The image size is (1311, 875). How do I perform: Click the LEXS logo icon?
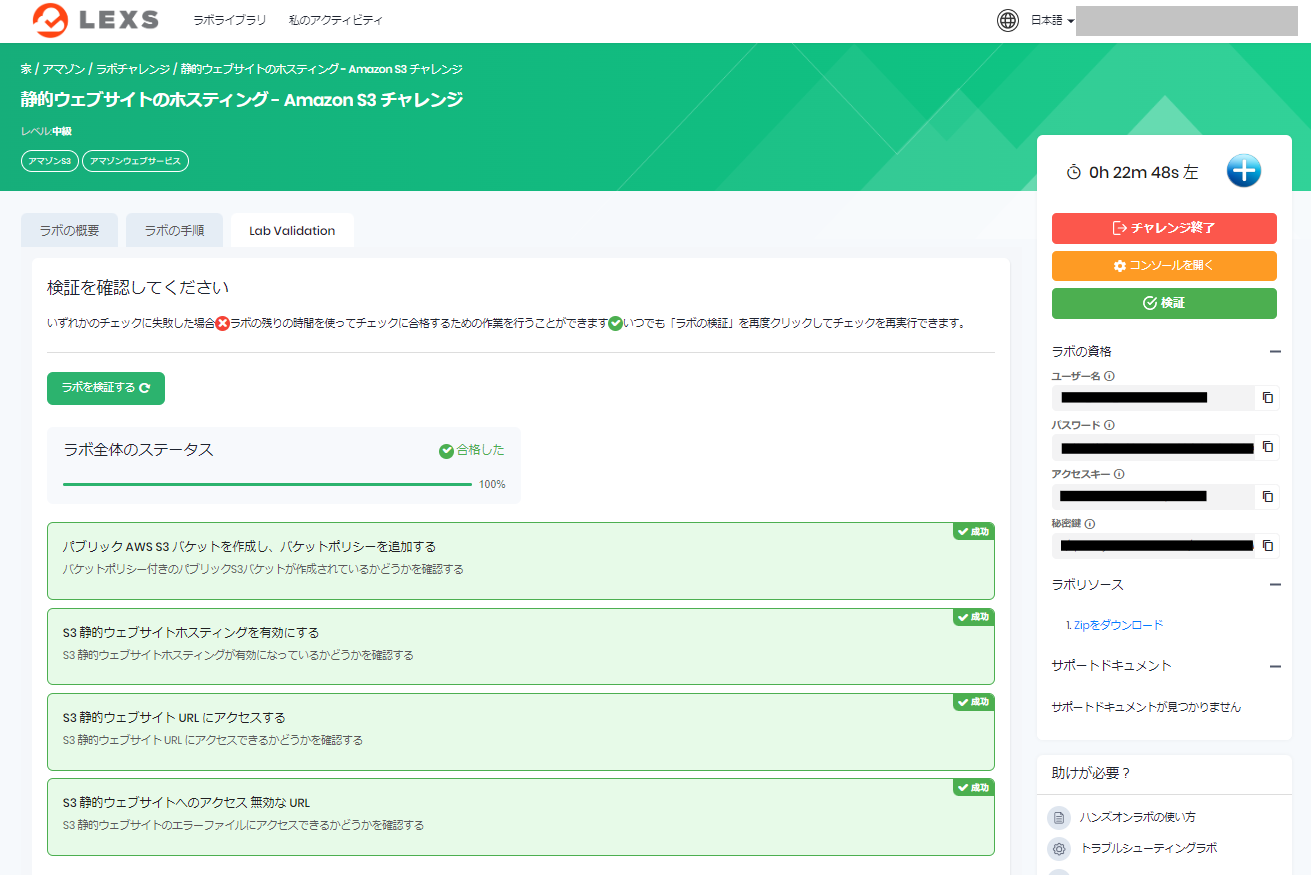(51, 20)
